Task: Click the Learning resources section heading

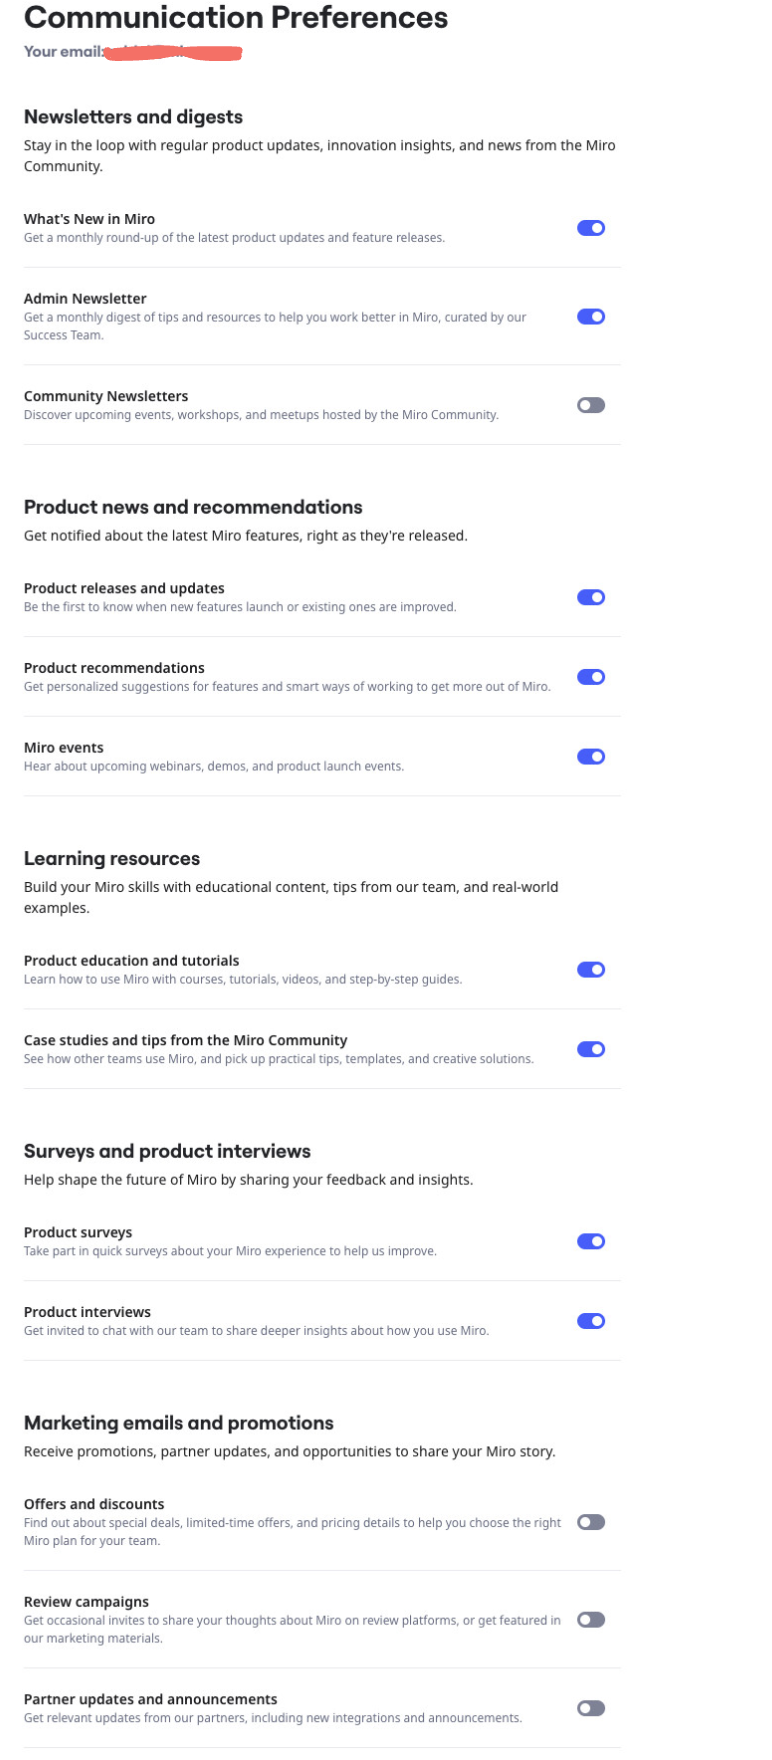Action: coord(112,858)
